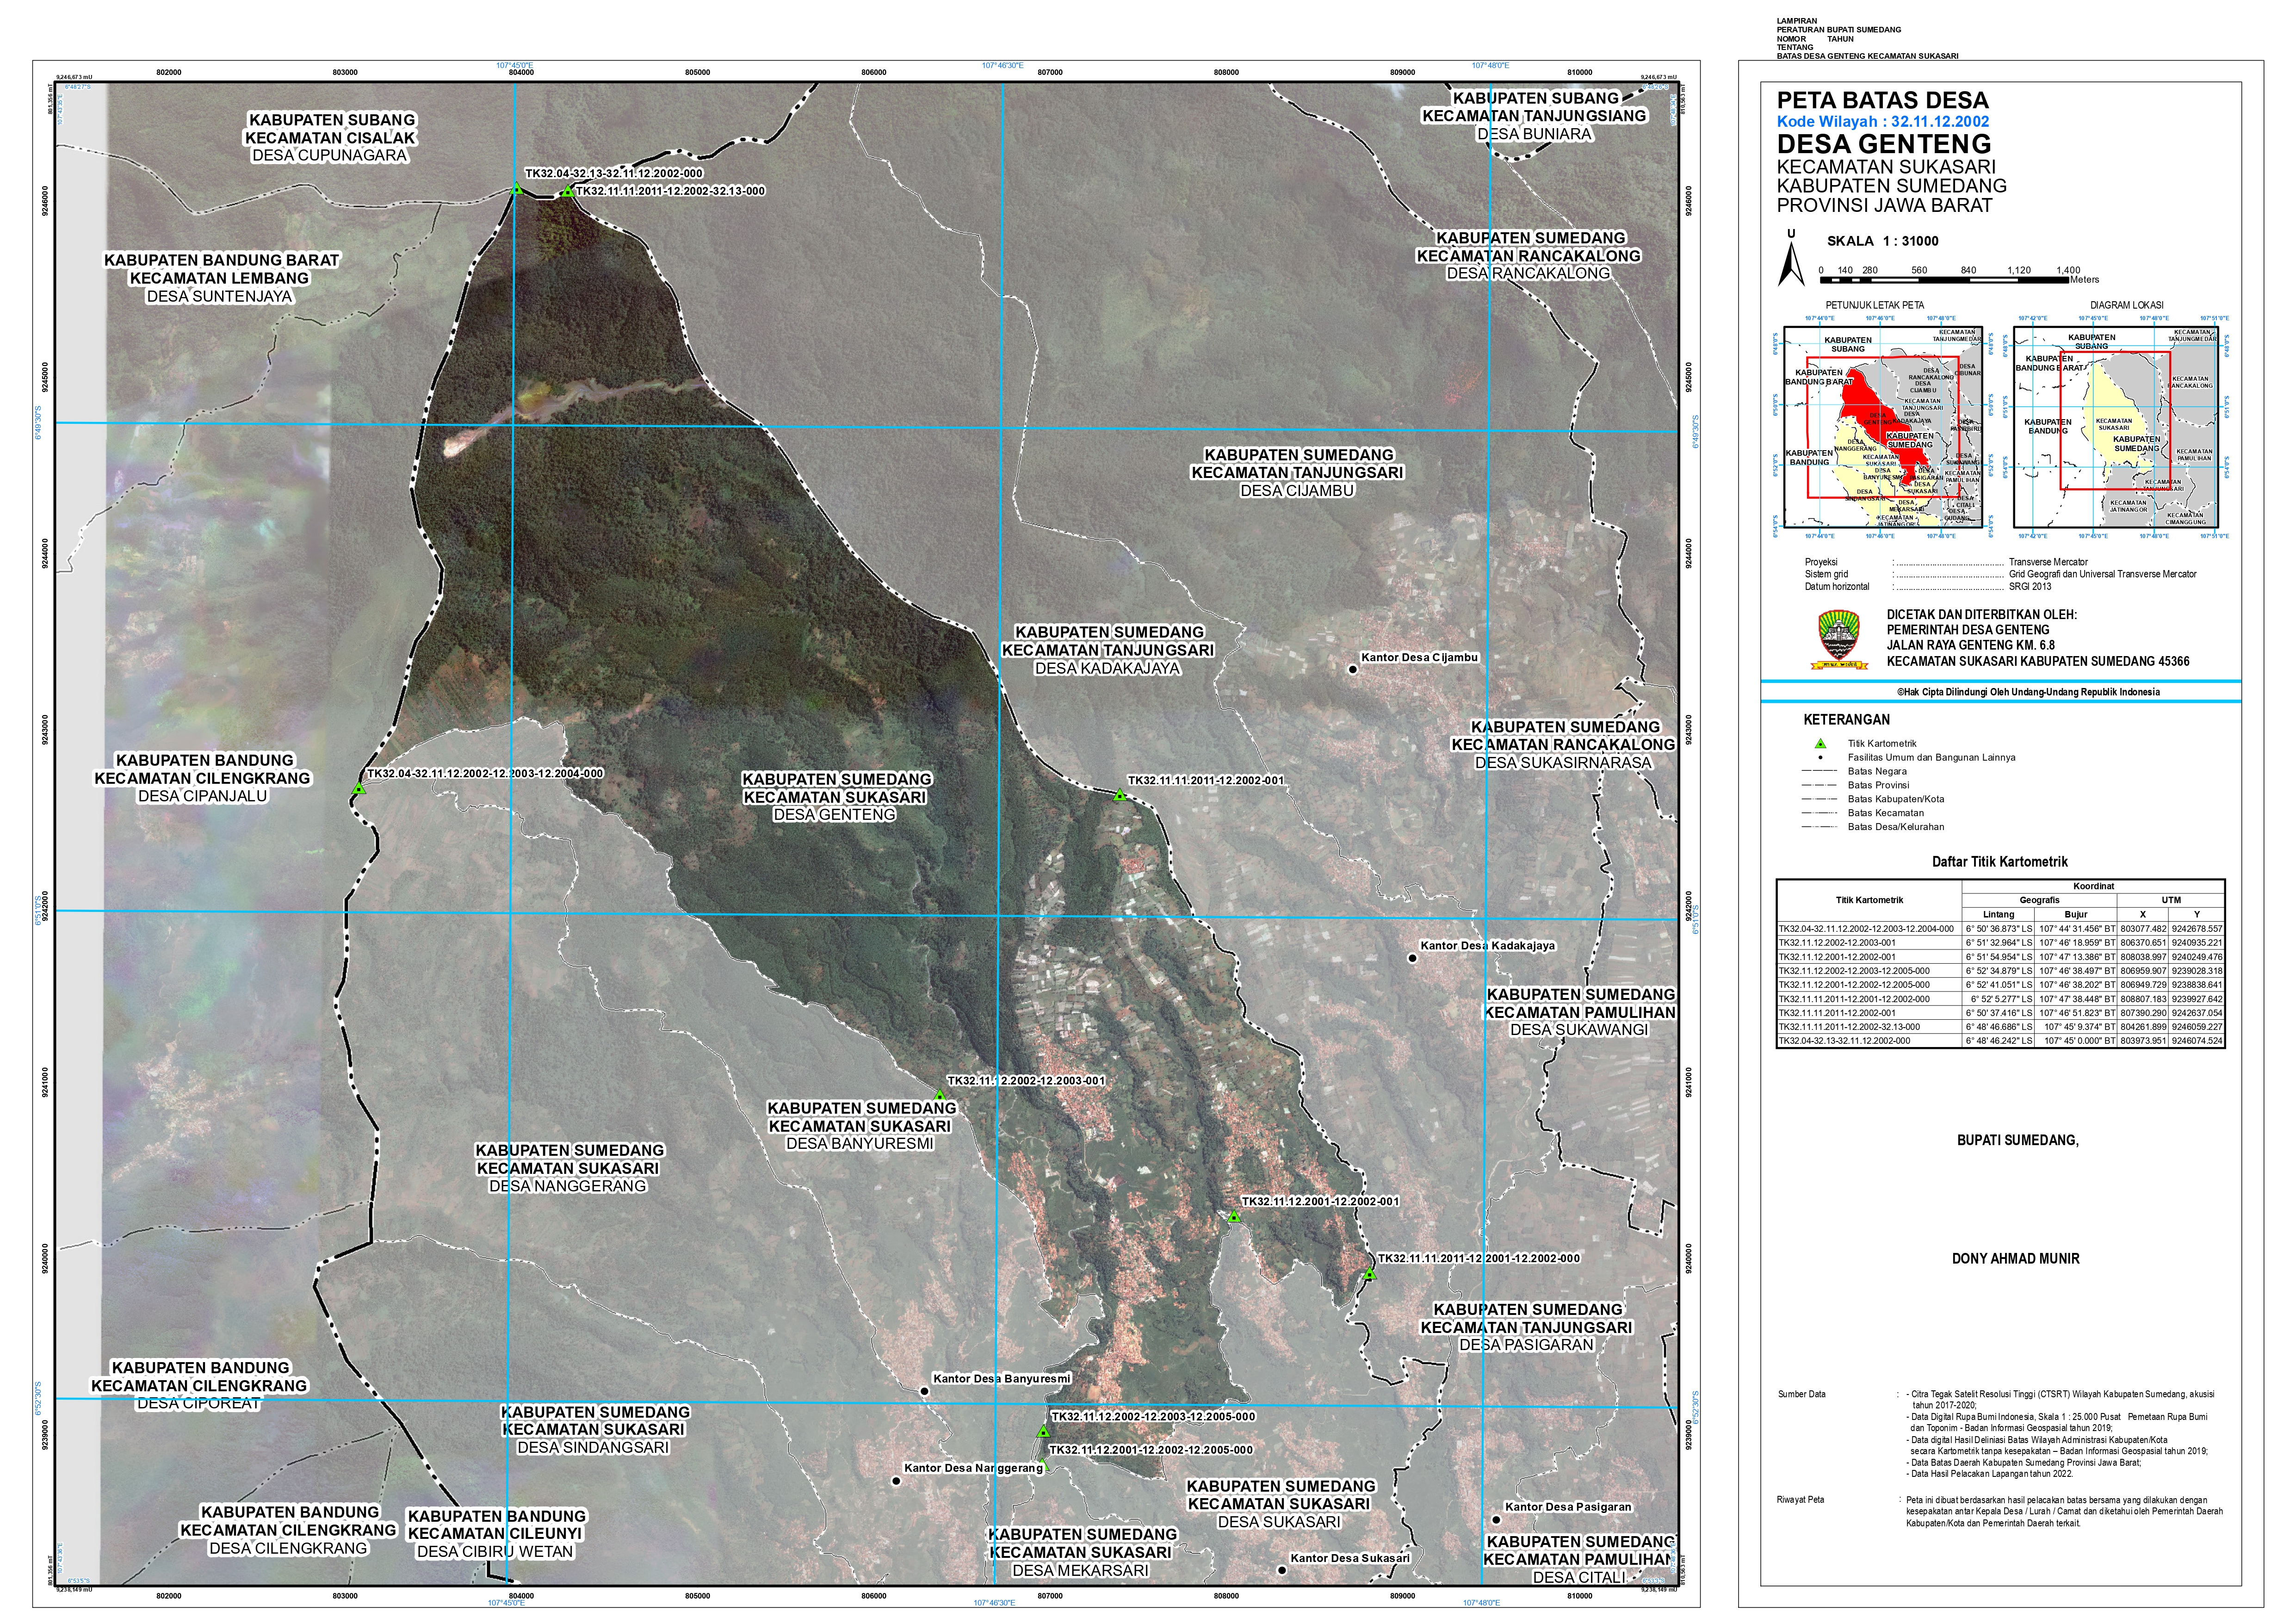The width and height of the screenshot is (2296, 1624).
Task: Click the Batas Kabupaten/Kota legend entry
Action: click(1895, 799)
